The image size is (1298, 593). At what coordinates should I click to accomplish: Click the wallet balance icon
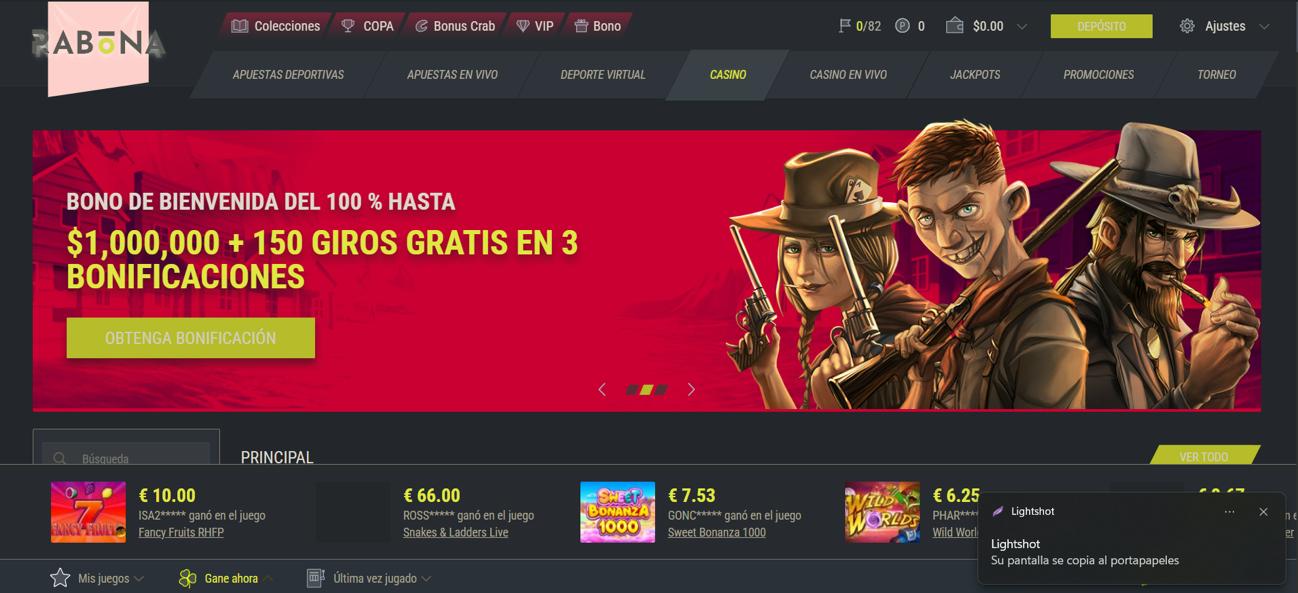tap(955, 26)
